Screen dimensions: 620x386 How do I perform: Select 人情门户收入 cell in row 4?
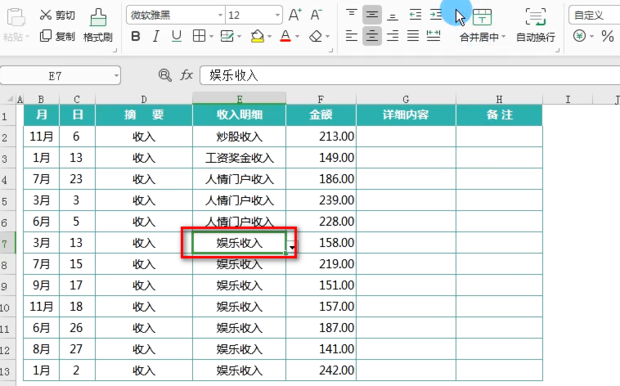[x=239, y=179]
